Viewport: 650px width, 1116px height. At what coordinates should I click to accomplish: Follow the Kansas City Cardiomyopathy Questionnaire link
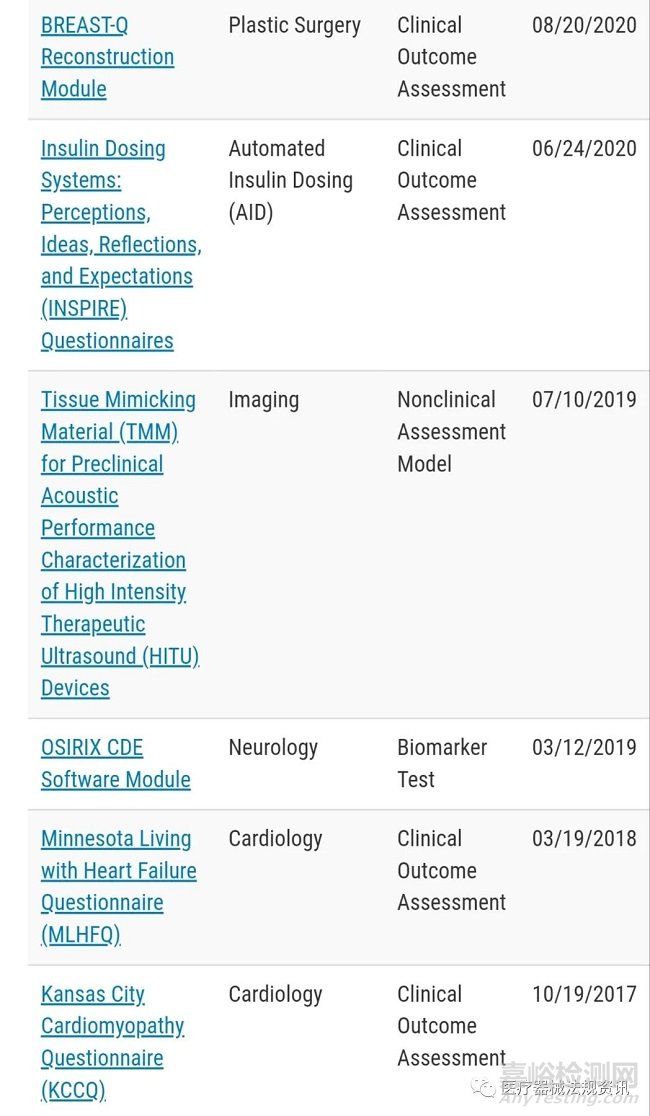click(x=112, y=1042)
